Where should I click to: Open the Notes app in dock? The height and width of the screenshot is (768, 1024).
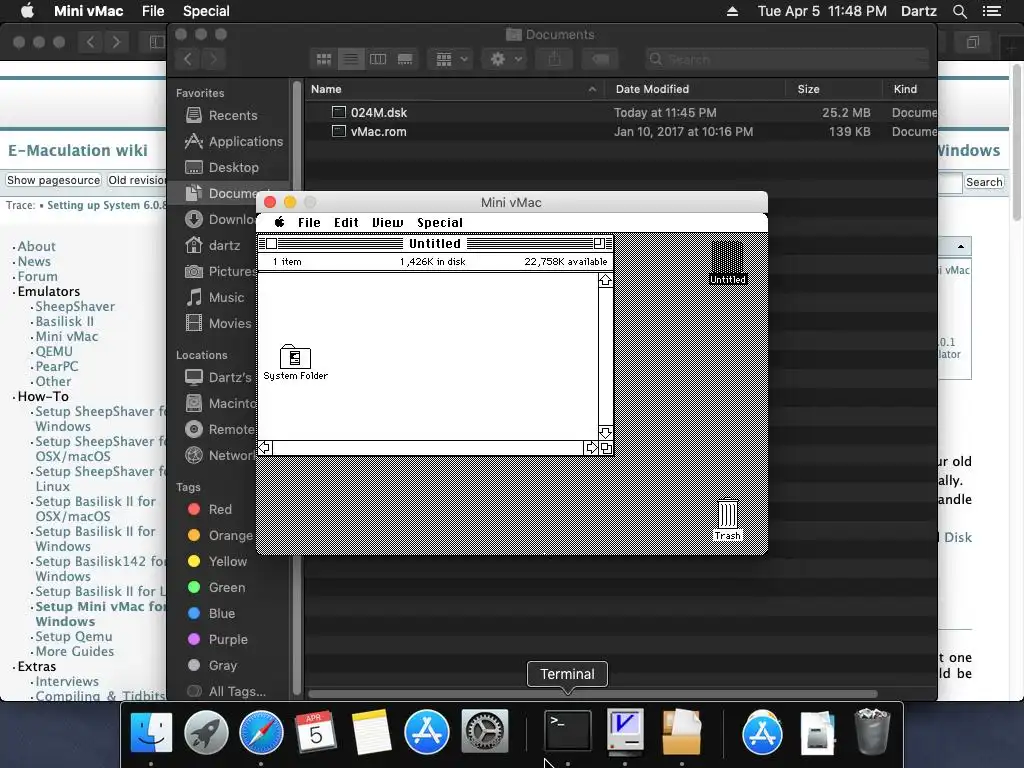point(372,732)
